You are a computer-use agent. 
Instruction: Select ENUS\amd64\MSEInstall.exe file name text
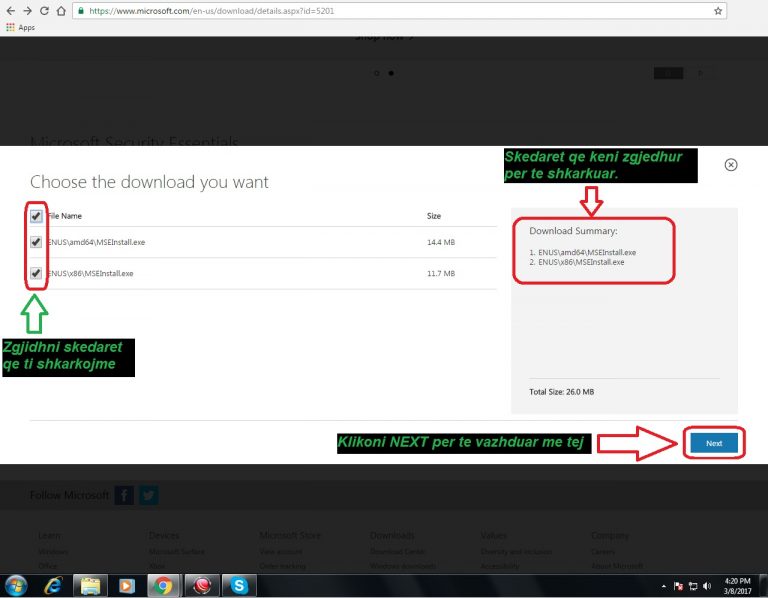[96, 242]
